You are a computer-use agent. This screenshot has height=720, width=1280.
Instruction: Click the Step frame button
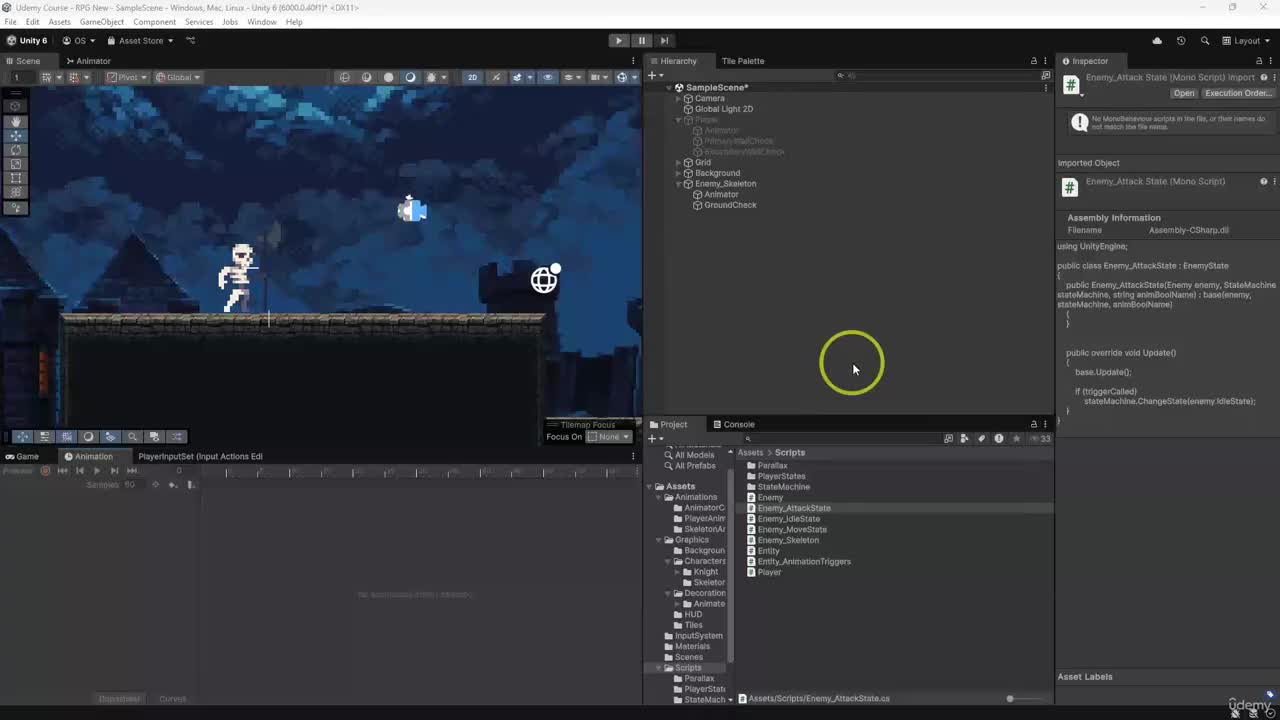click(664, 41)
